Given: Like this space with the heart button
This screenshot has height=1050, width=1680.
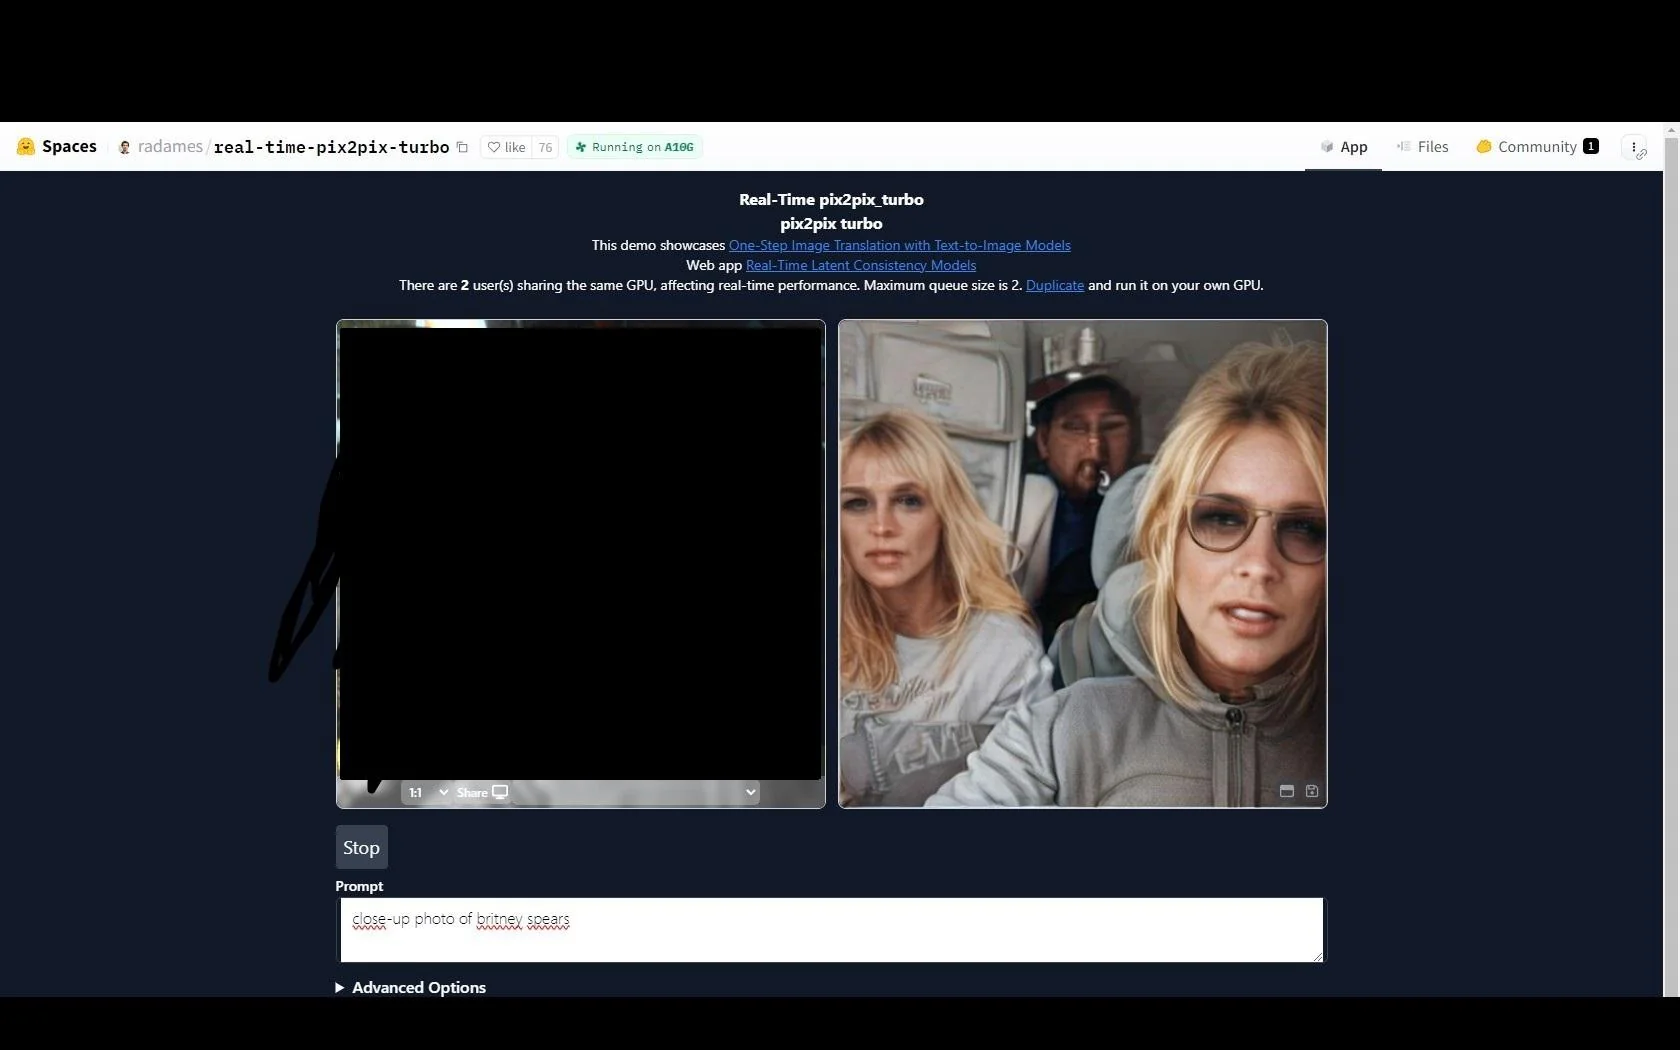Looking at the screenshot, I should 506,147.
